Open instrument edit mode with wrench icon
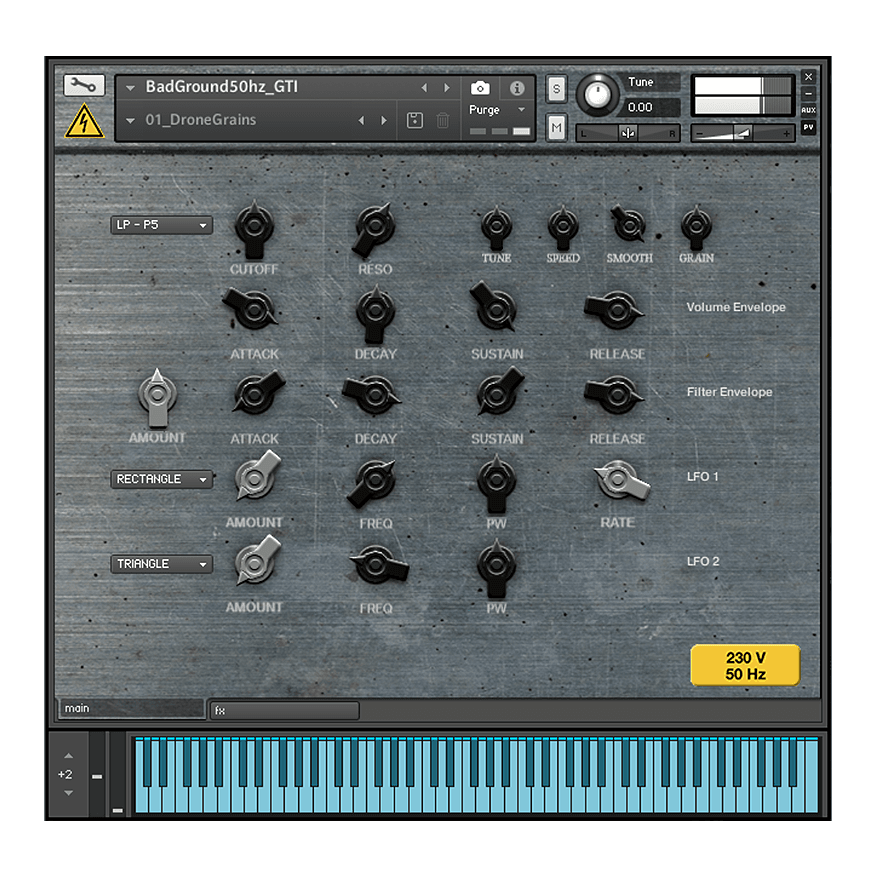This screenshot has width=876, height=876. [x=84, y=86]
